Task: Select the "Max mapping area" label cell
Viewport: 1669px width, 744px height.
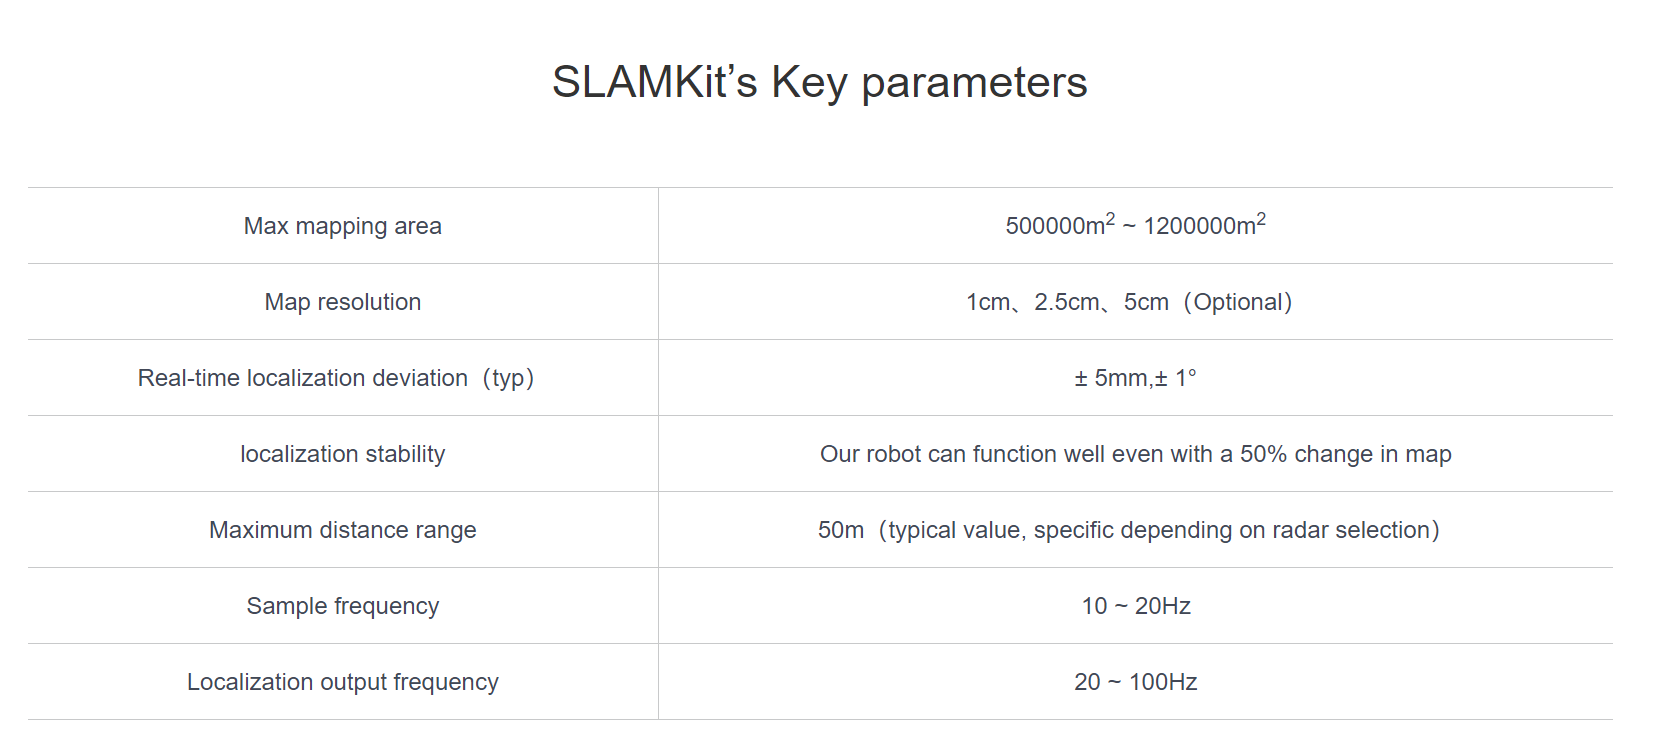Action: pos(343,226)
